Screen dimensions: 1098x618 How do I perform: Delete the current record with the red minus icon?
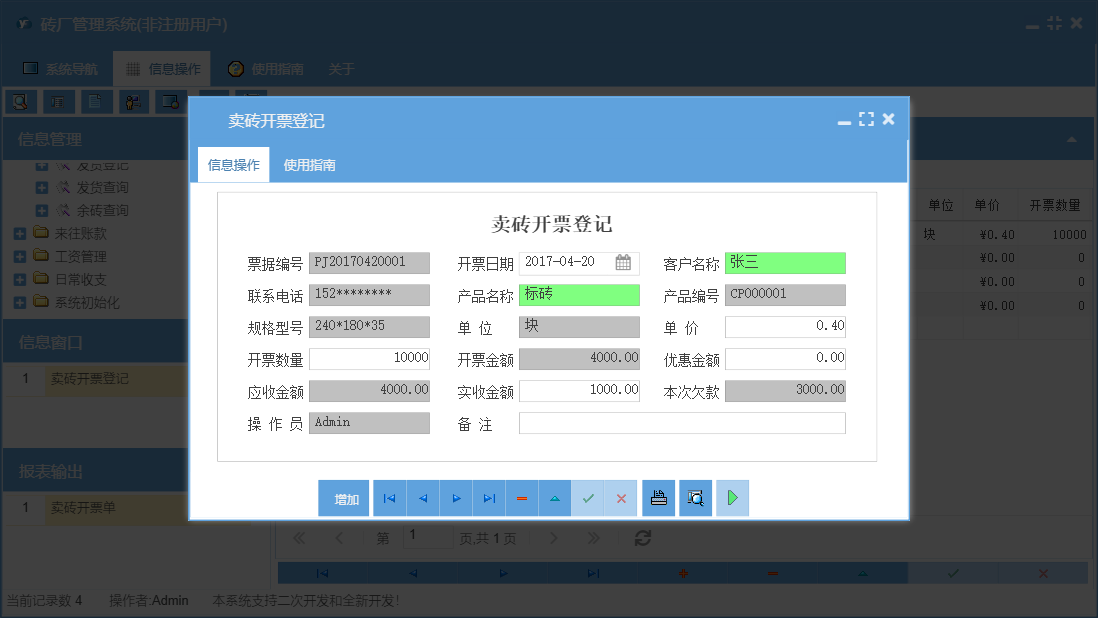521,497
